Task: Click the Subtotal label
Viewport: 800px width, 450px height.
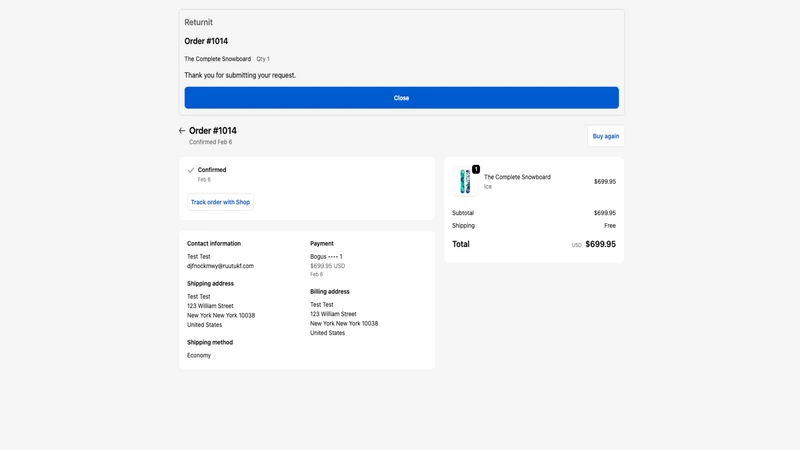Action: pos(463,213)
